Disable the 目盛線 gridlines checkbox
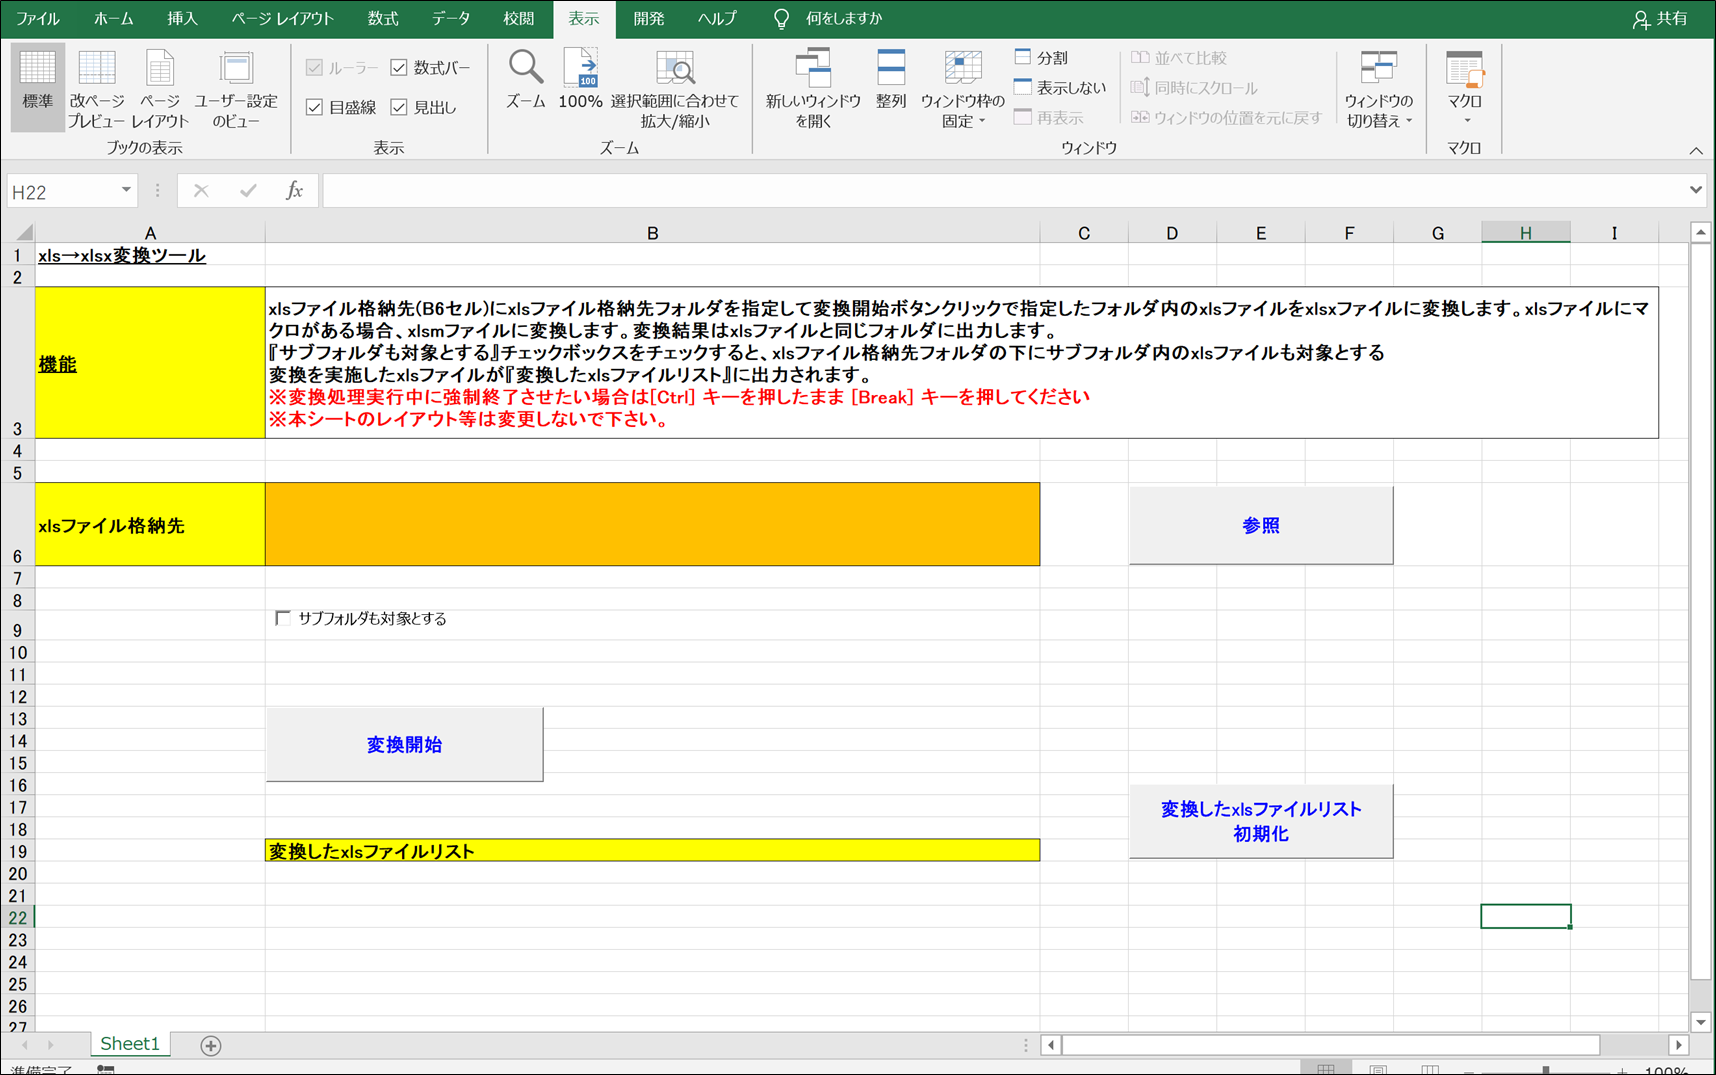Screen dimensions: 1716x1075 click(314, 107)
